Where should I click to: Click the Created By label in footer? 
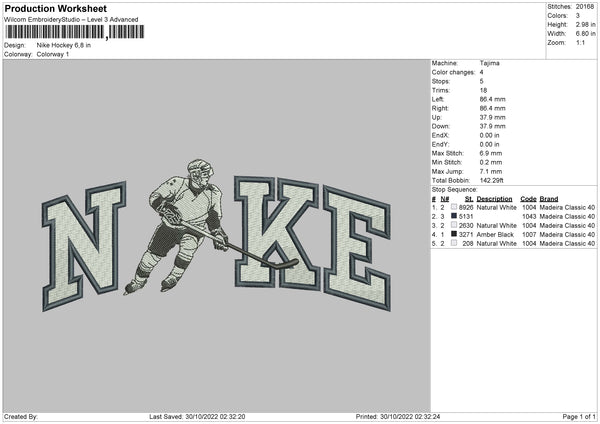coord(21,417)
